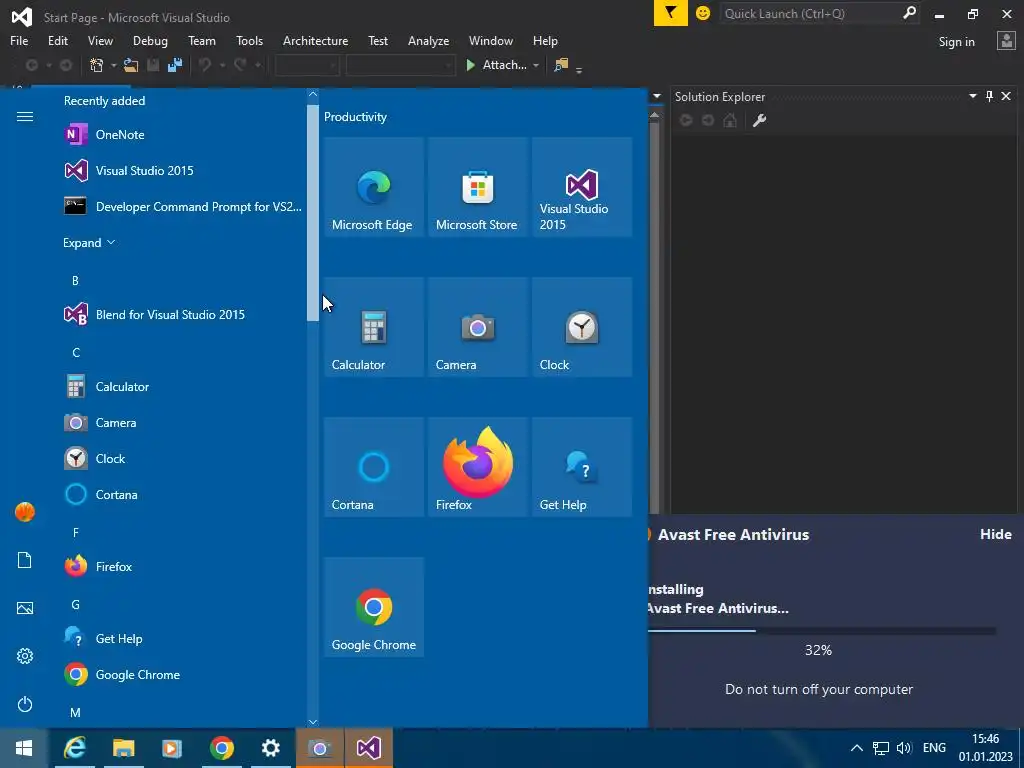Open the View menu
Viewport: 1024px width, 768px height.
click(100, 40)
